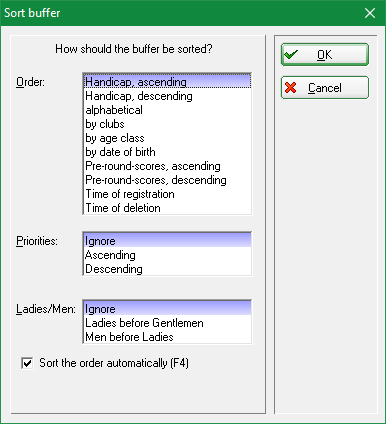
Task: Set Priorities to Descending
Action: pos(167,269)
